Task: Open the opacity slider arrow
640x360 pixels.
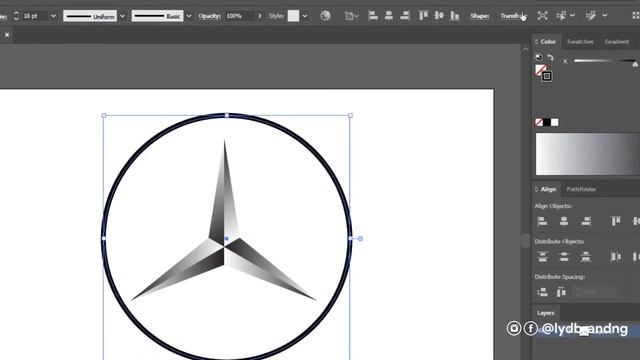Action: point(259,16)
